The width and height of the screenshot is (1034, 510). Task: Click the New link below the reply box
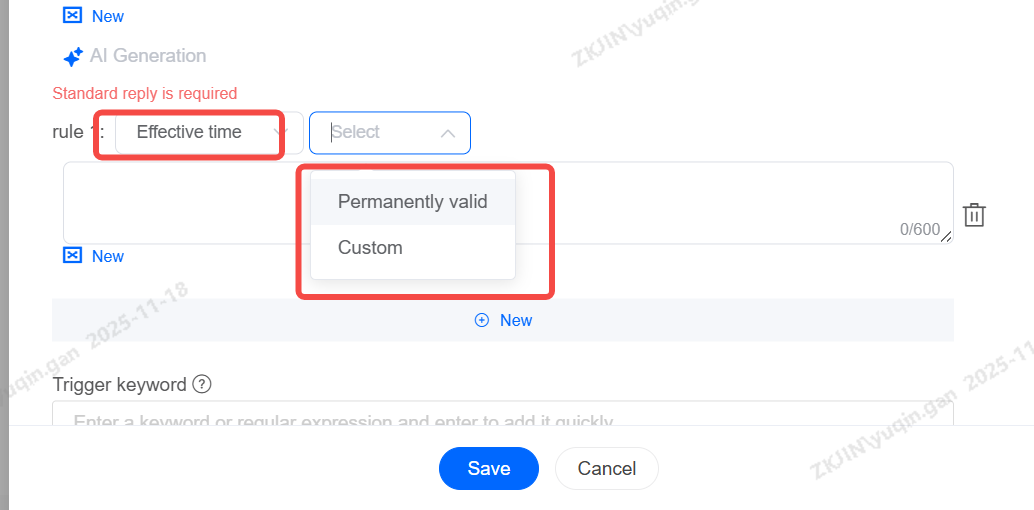tap(108, 256)
